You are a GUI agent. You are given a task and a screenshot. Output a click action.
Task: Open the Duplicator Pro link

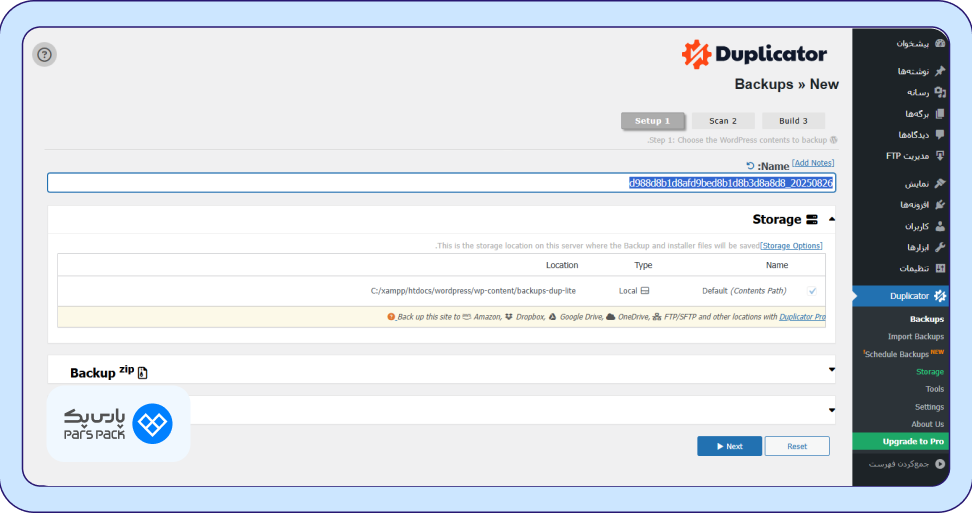pos(802,317)
